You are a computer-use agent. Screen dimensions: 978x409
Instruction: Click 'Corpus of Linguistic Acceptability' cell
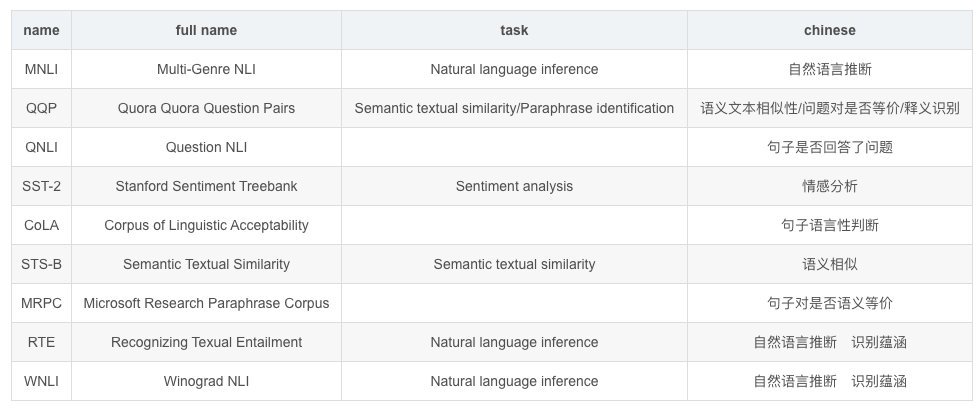tap(206, 225)
